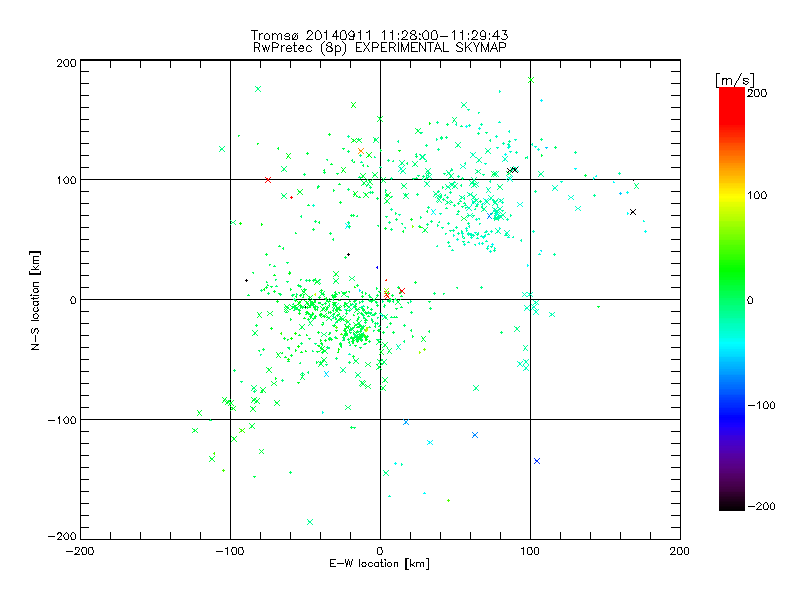Click the colorbar's 100 label
800x600 pixels.
[x=757, y=195]
